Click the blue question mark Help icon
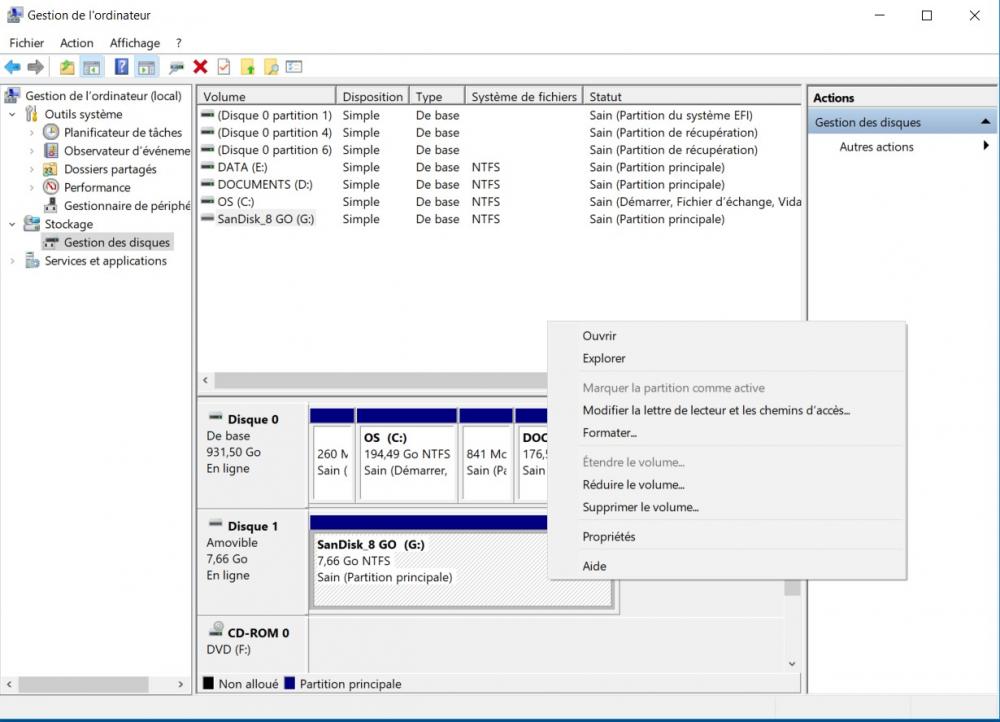1000x722 pixels. [121, 67]
